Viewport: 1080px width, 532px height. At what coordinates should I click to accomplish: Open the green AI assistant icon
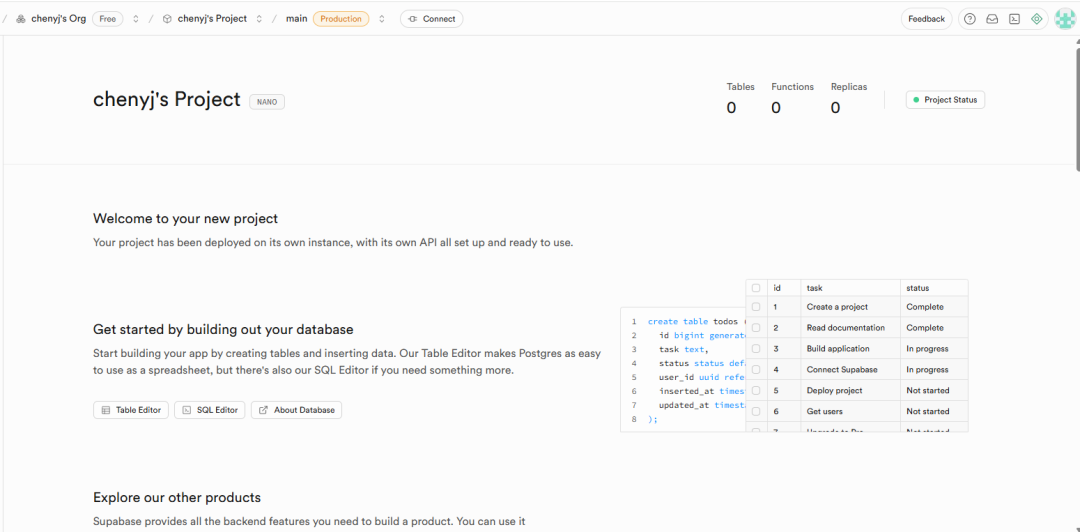click(1036, 19)
